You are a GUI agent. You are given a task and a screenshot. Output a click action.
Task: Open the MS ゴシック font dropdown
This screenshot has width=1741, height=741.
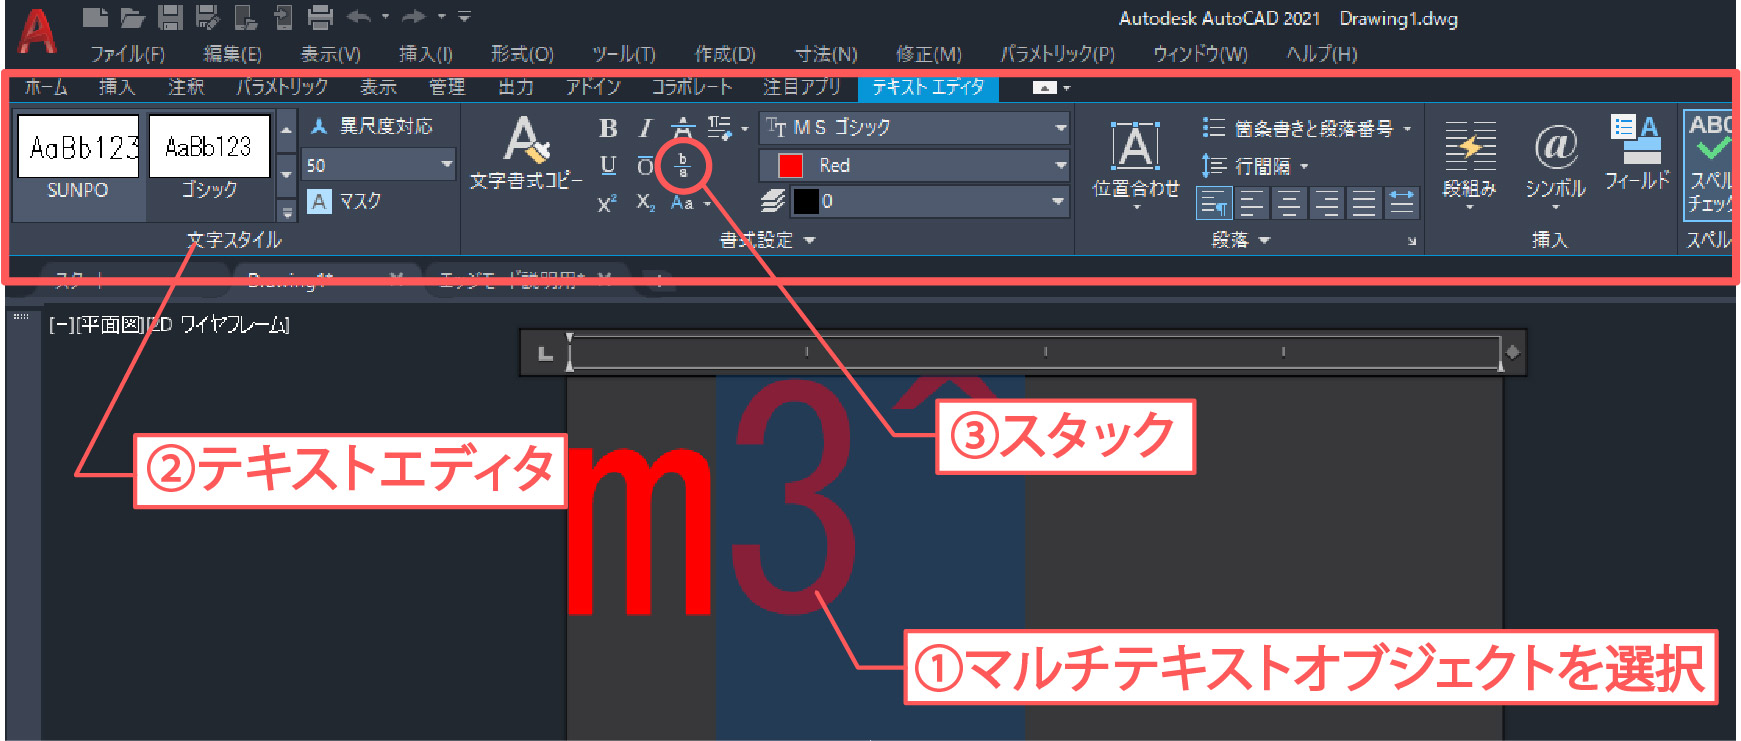click(1060, 128)
